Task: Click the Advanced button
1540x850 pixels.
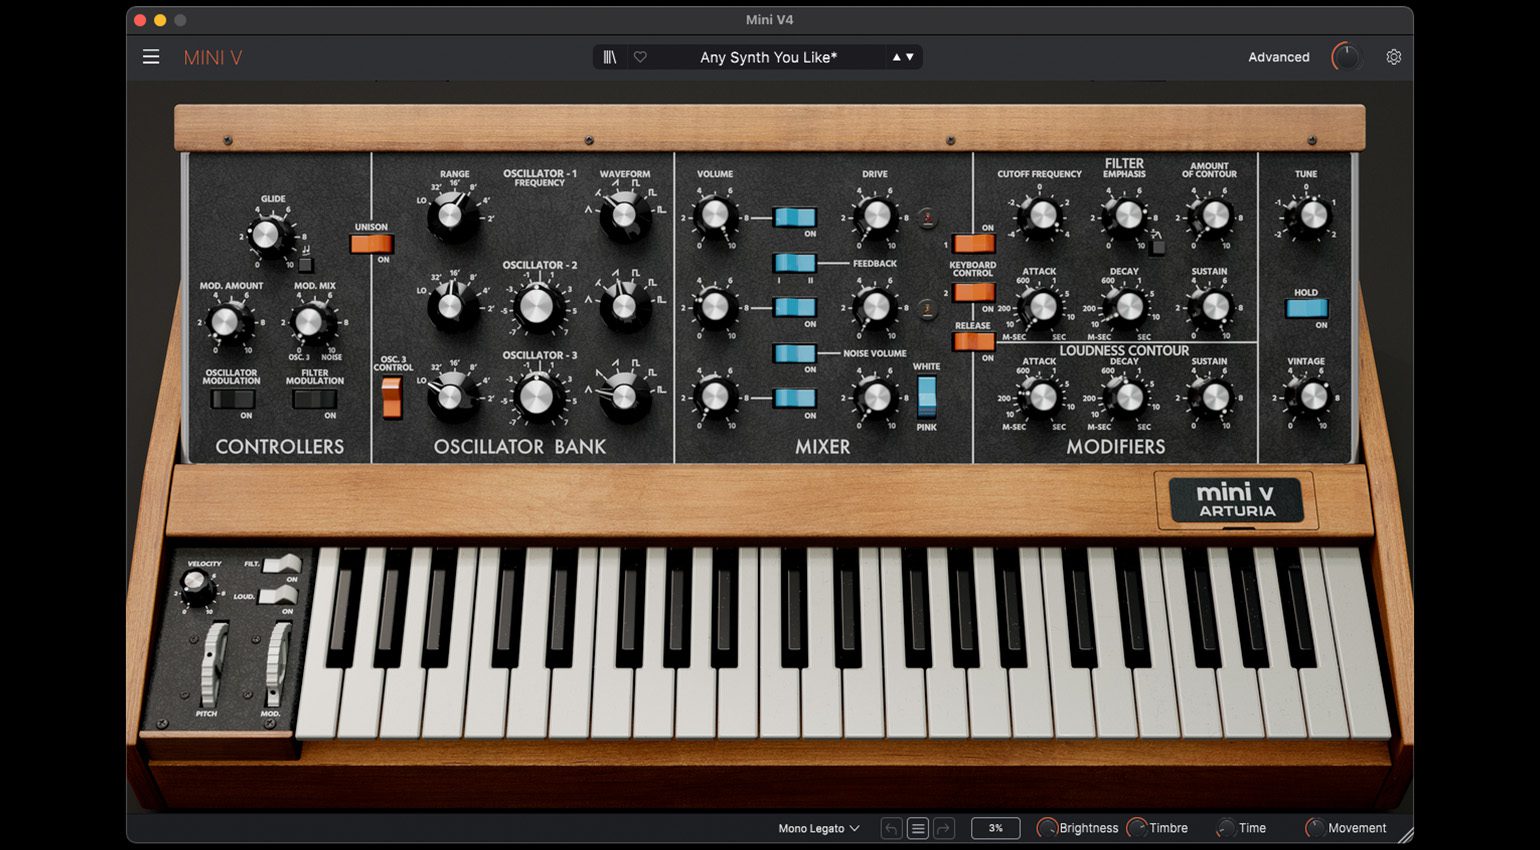Action: pos(1278,57)
